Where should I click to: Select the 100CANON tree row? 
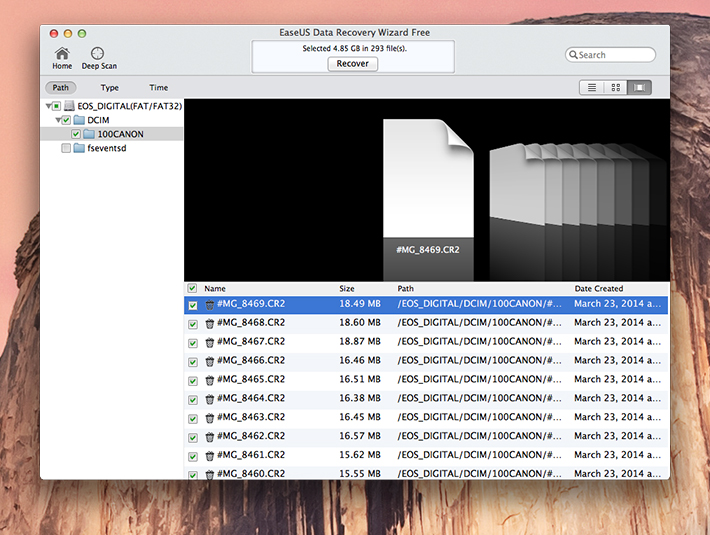pyautogui.click(x=111, y=134)
